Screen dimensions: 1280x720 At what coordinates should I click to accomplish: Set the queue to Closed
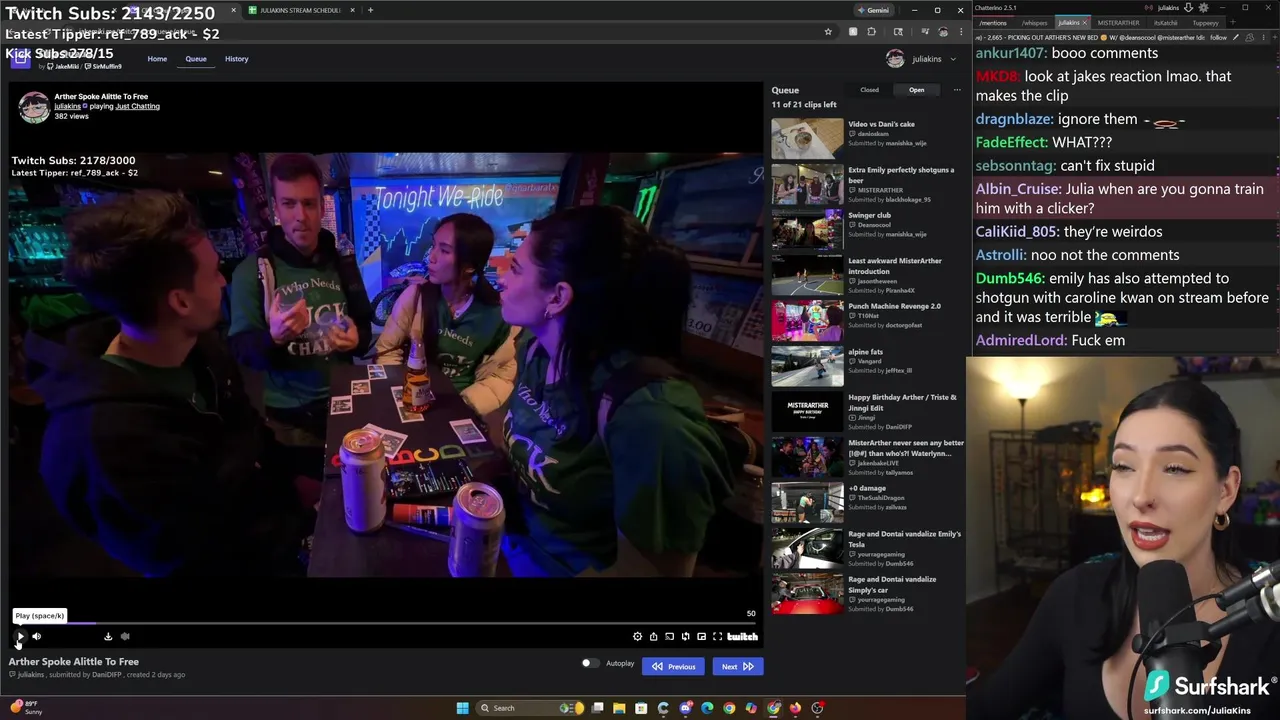pyautogui.click(x=870, y=90)
